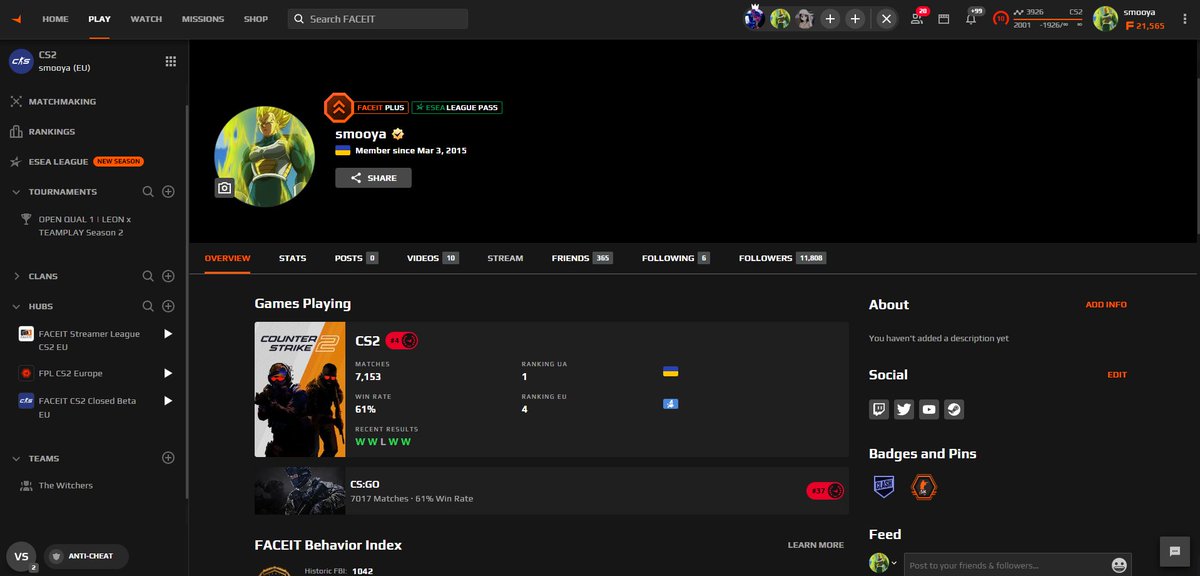Open the Missions menu
This screenshot has height=576, width=1200.
coord(203,19)
